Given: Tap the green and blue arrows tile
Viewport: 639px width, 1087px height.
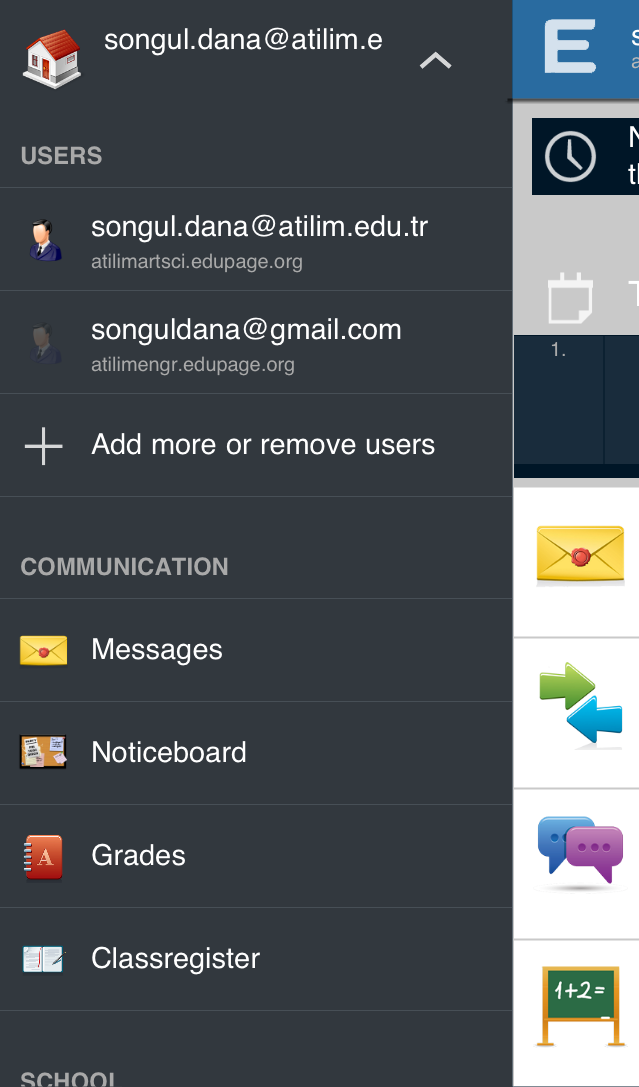Looking at the screenshot, I should pos(580,705).
